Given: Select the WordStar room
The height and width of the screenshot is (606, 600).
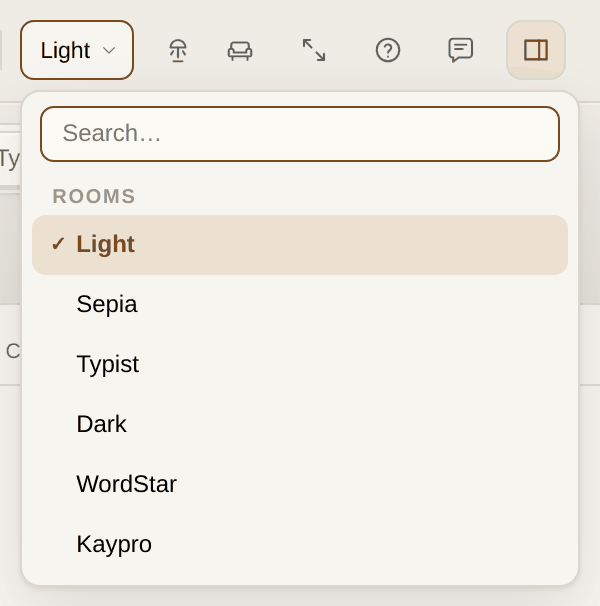Looking at the screenshot, I should pos(300,484).
